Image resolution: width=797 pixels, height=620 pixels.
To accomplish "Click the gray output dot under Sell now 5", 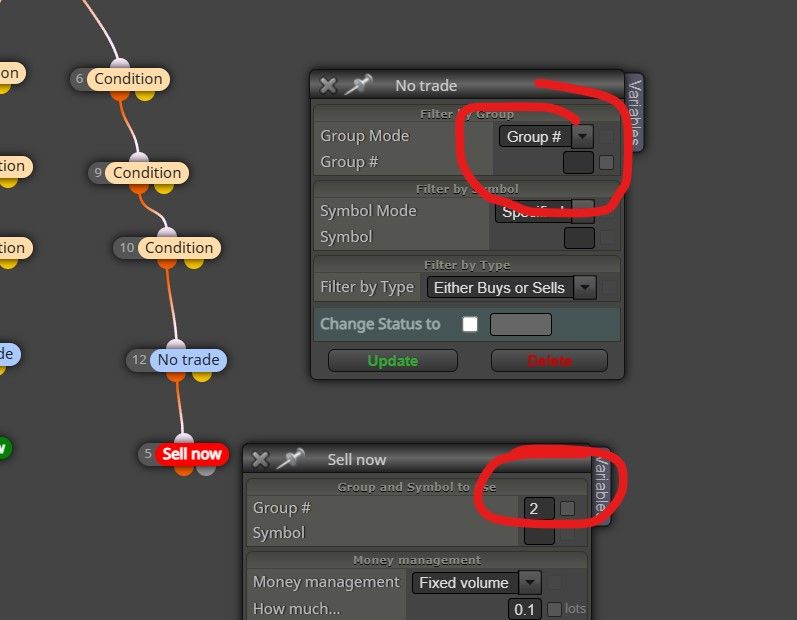I will pyautogui.click(x=206, y=469).
